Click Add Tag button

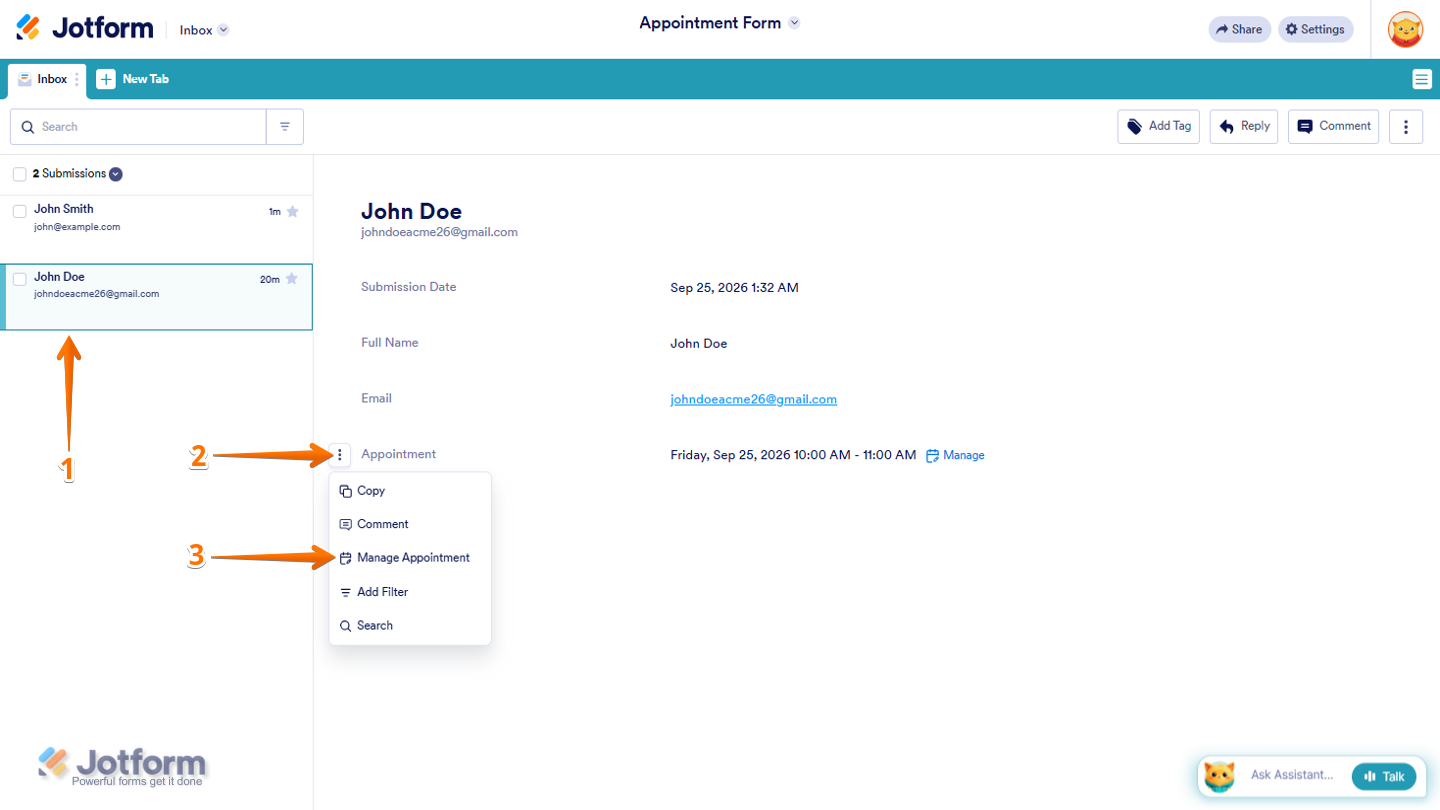pos(1158,127)
